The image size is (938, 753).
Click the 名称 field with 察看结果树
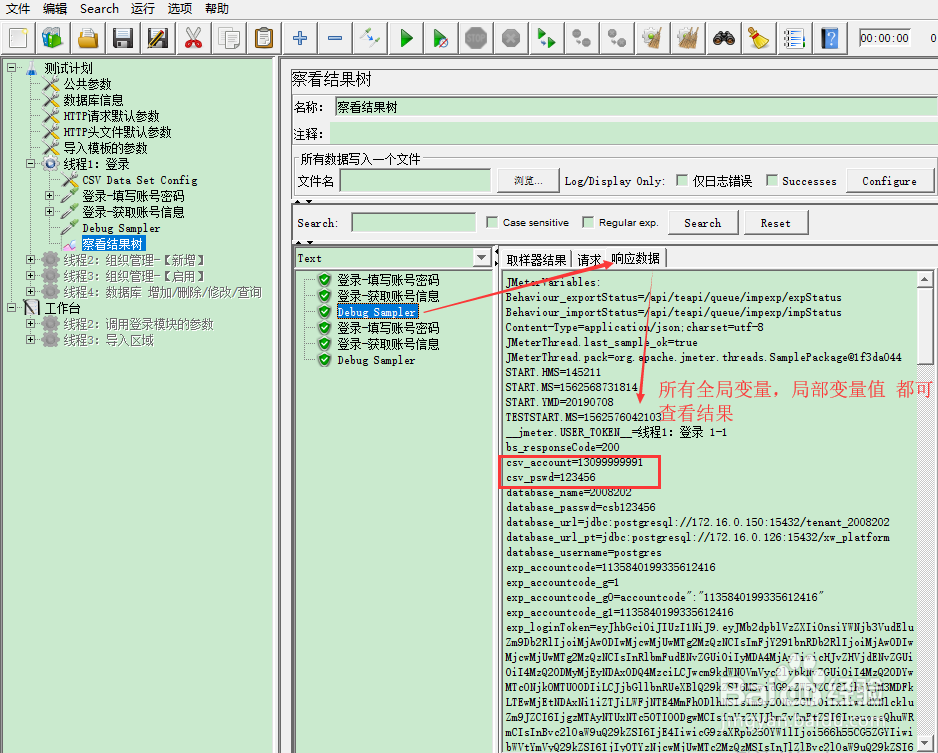(636, 107)
